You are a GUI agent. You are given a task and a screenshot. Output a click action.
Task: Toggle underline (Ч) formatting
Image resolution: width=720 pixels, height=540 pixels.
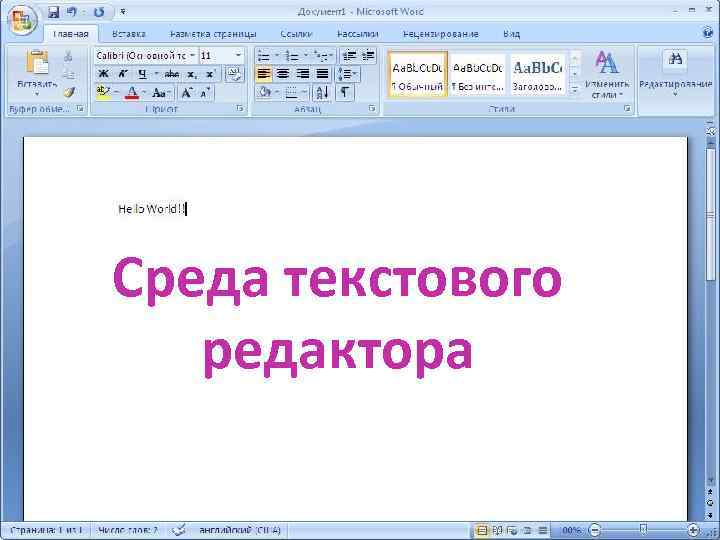[x=142, y=74]
